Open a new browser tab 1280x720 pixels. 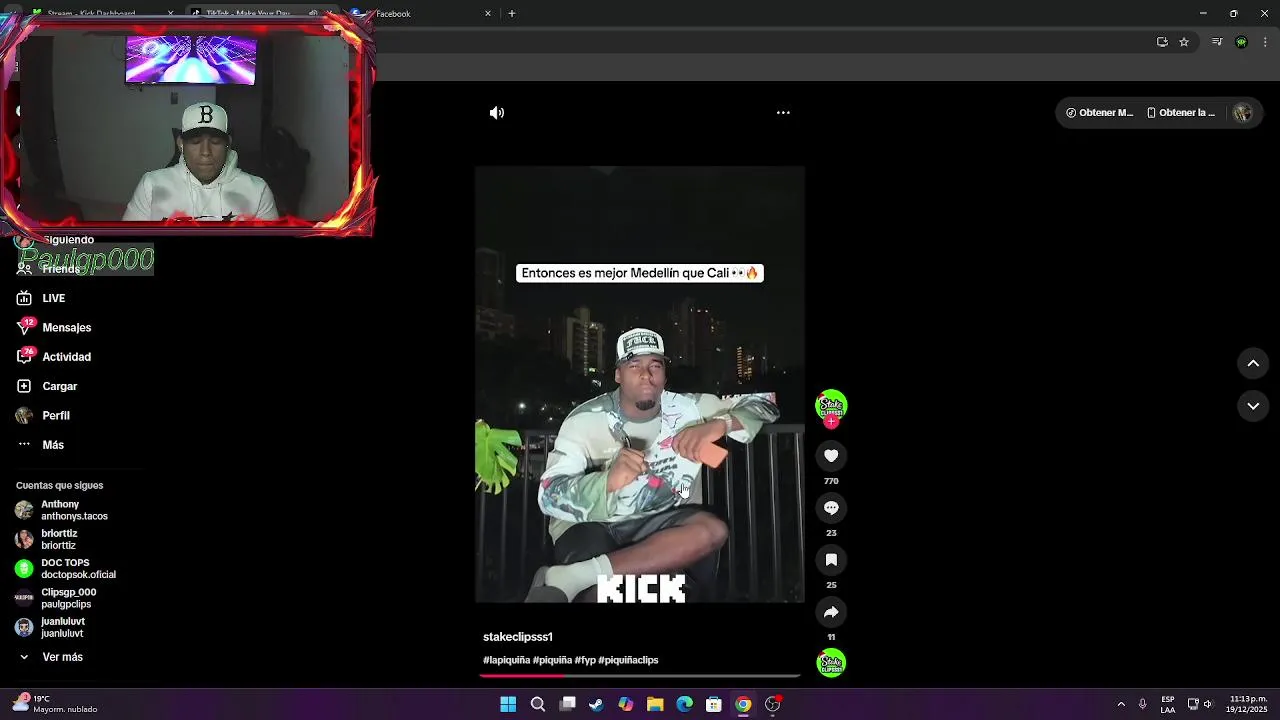point(511,14)
